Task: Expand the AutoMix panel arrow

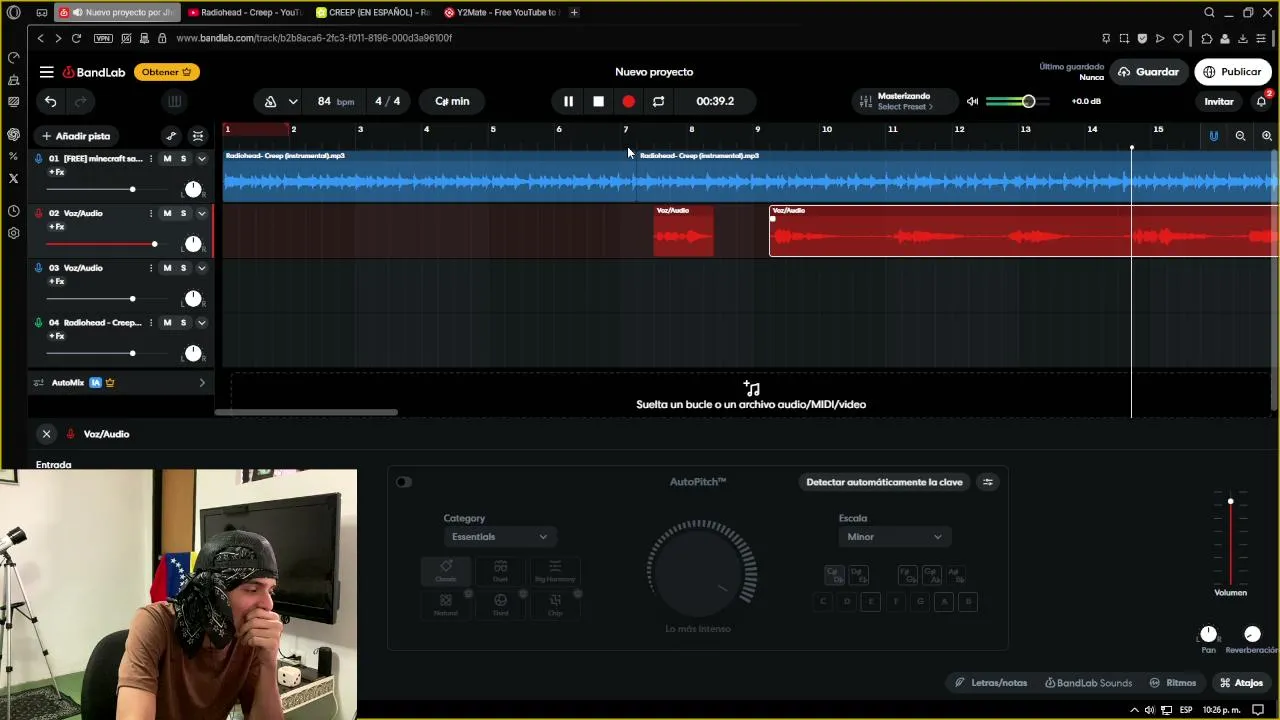Action: point(202,383)
